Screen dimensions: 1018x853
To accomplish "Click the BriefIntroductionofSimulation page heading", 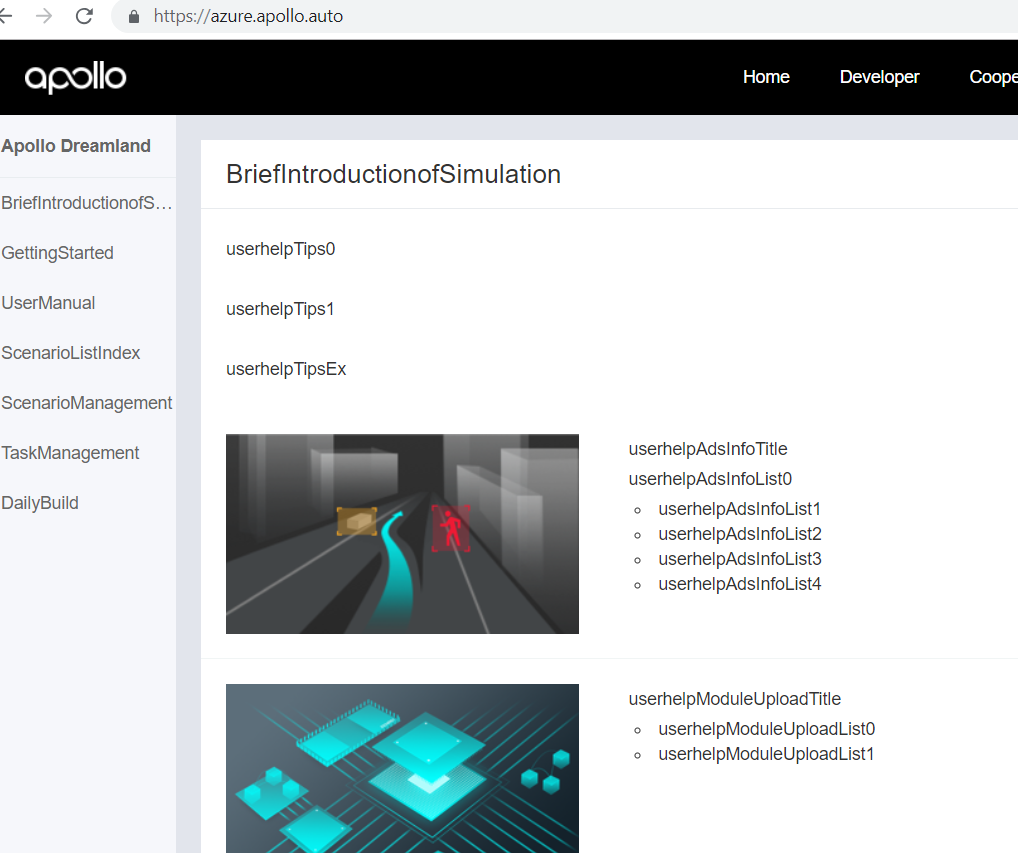I will click(393, 175).
